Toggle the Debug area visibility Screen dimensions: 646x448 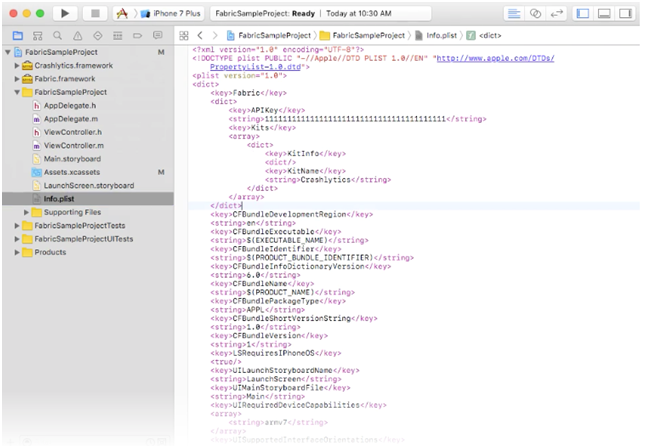604,14
